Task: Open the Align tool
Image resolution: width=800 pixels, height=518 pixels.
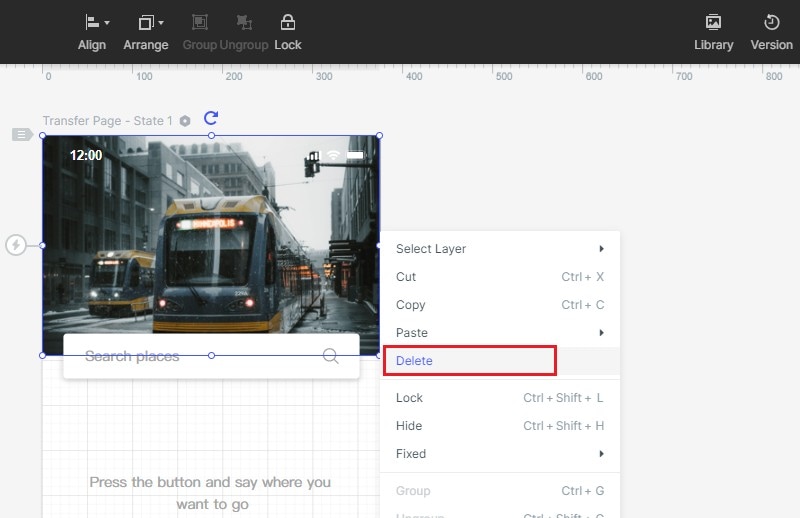Action: click(92, 32)
